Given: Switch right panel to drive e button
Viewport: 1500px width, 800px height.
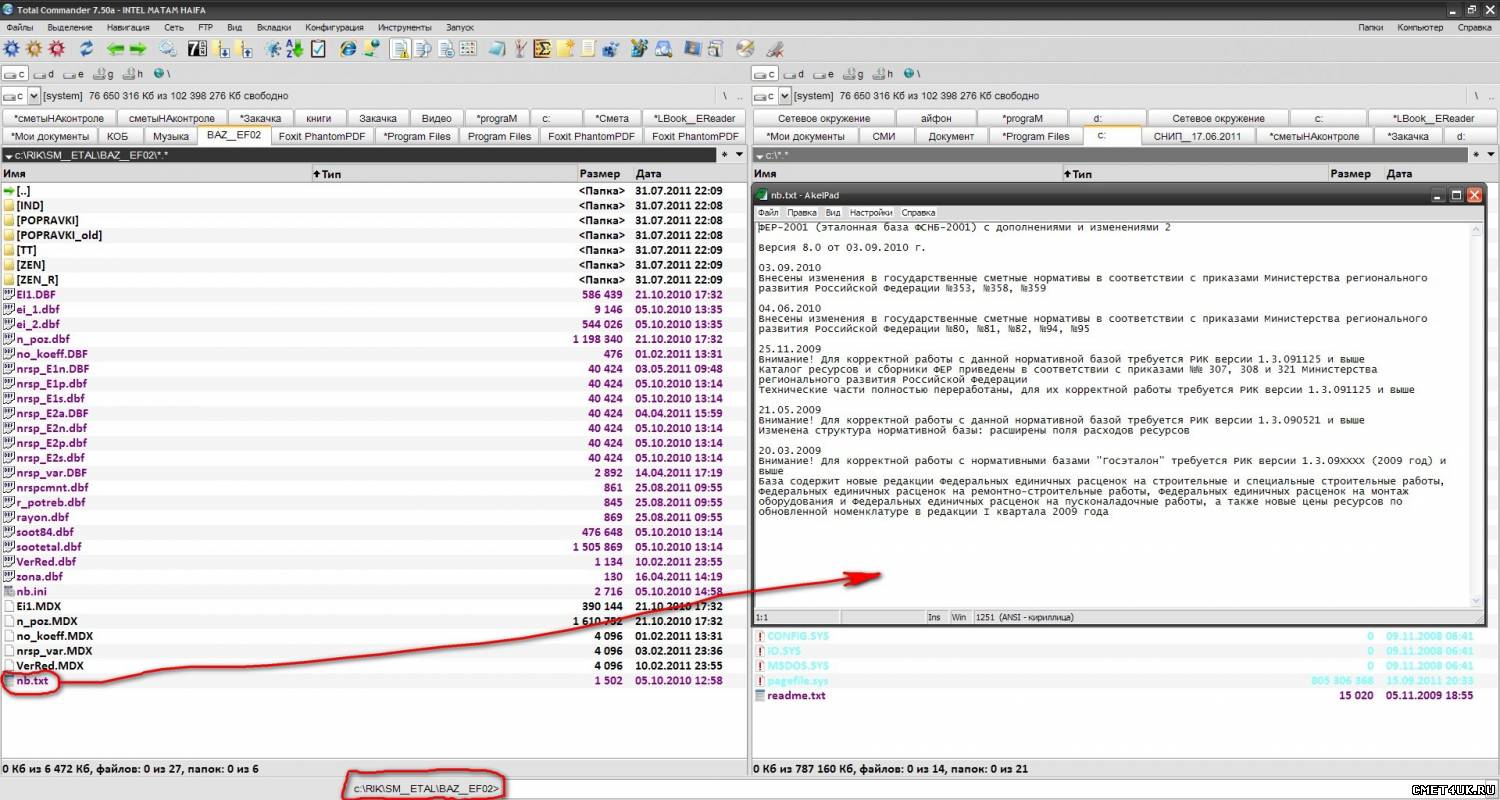Looking at the screenshot, I should (824, 74).
